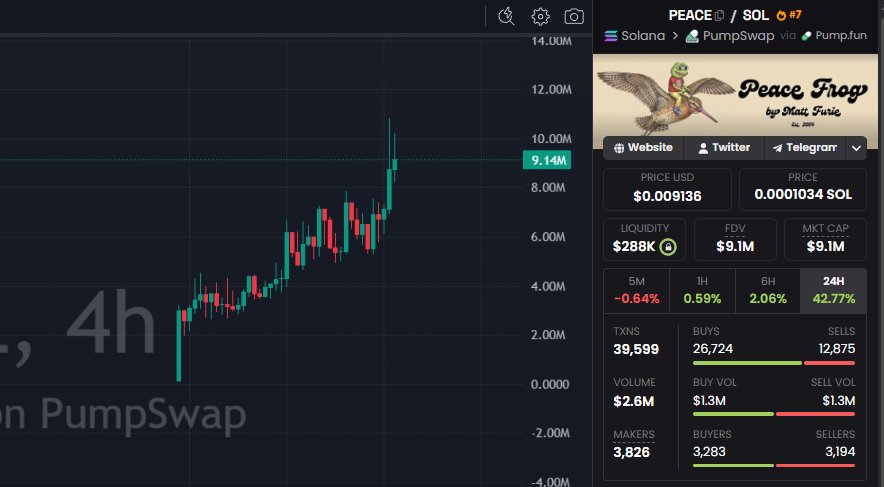
Task: Open the Telegram link button
Action: [x=805, y=148]
